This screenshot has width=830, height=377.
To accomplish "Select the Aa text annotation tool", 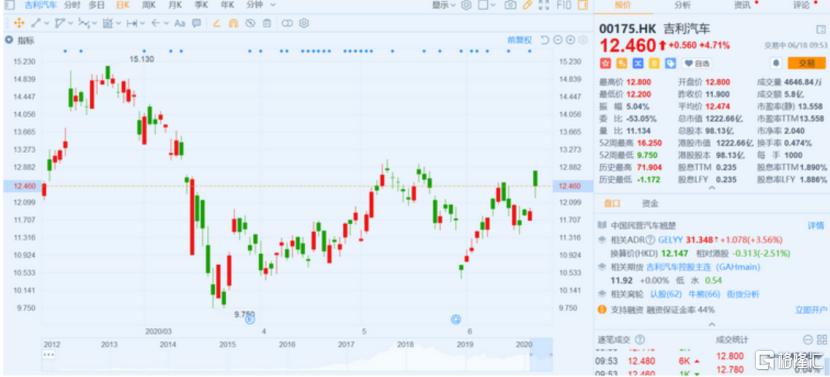I will click(x=180, y=23).
